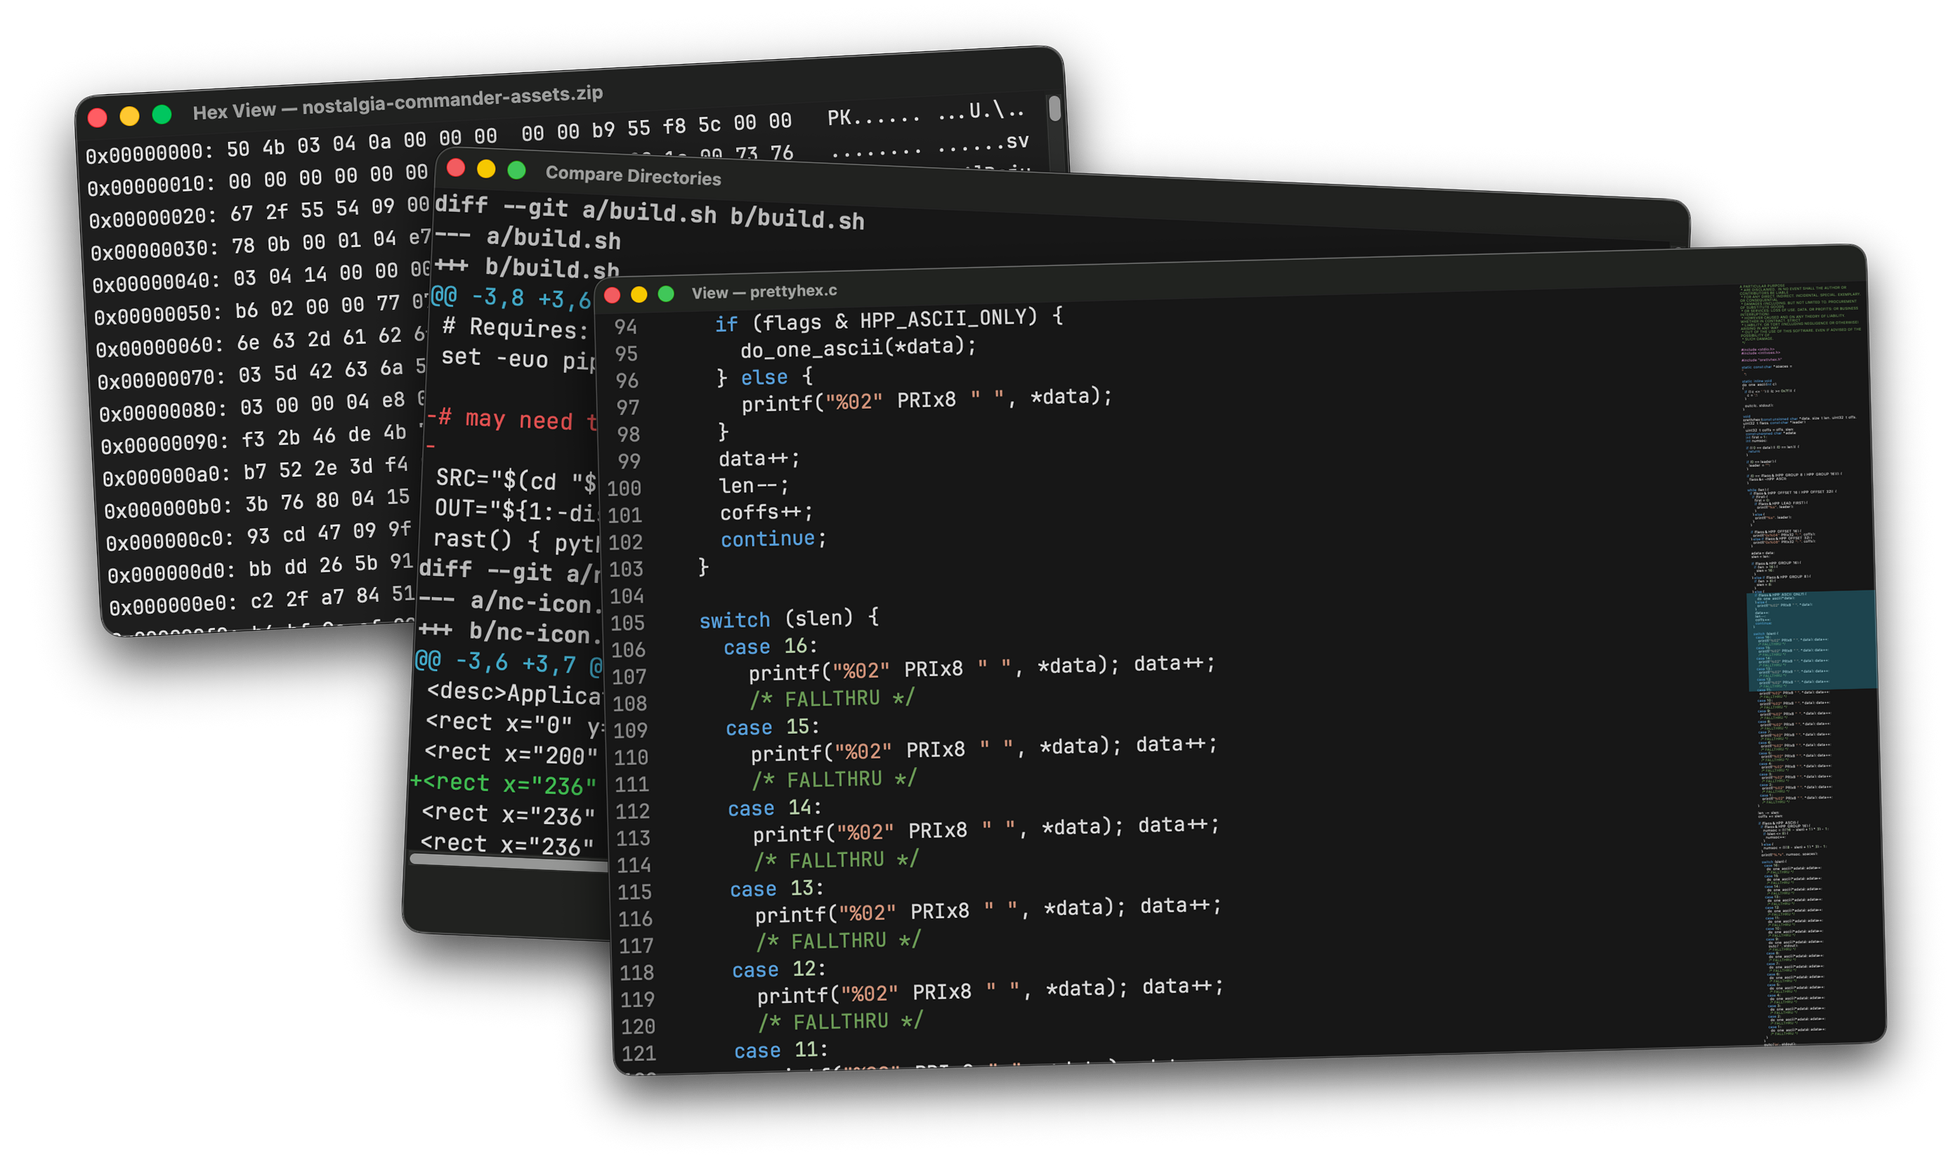The image size is (1948, 1156).
Task: Minimize the prettyhex.c View window
Action: tap(639, 294)
